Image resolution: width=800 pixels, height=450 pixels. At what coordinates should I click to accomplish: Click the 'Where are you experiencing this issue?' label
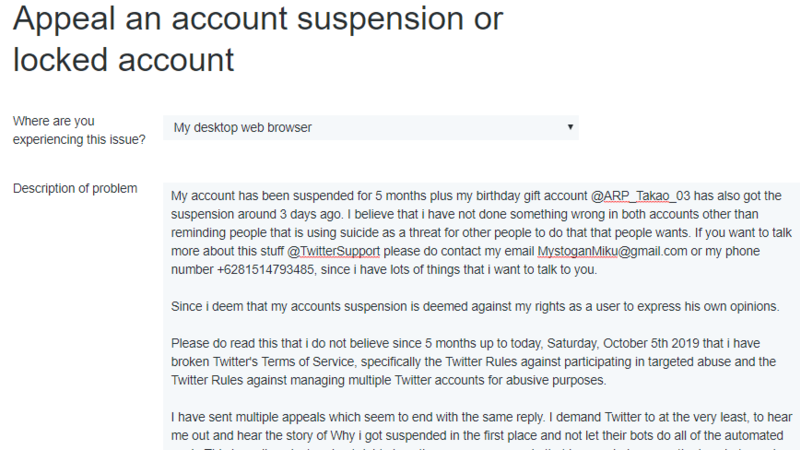click(x=78, y=130)
